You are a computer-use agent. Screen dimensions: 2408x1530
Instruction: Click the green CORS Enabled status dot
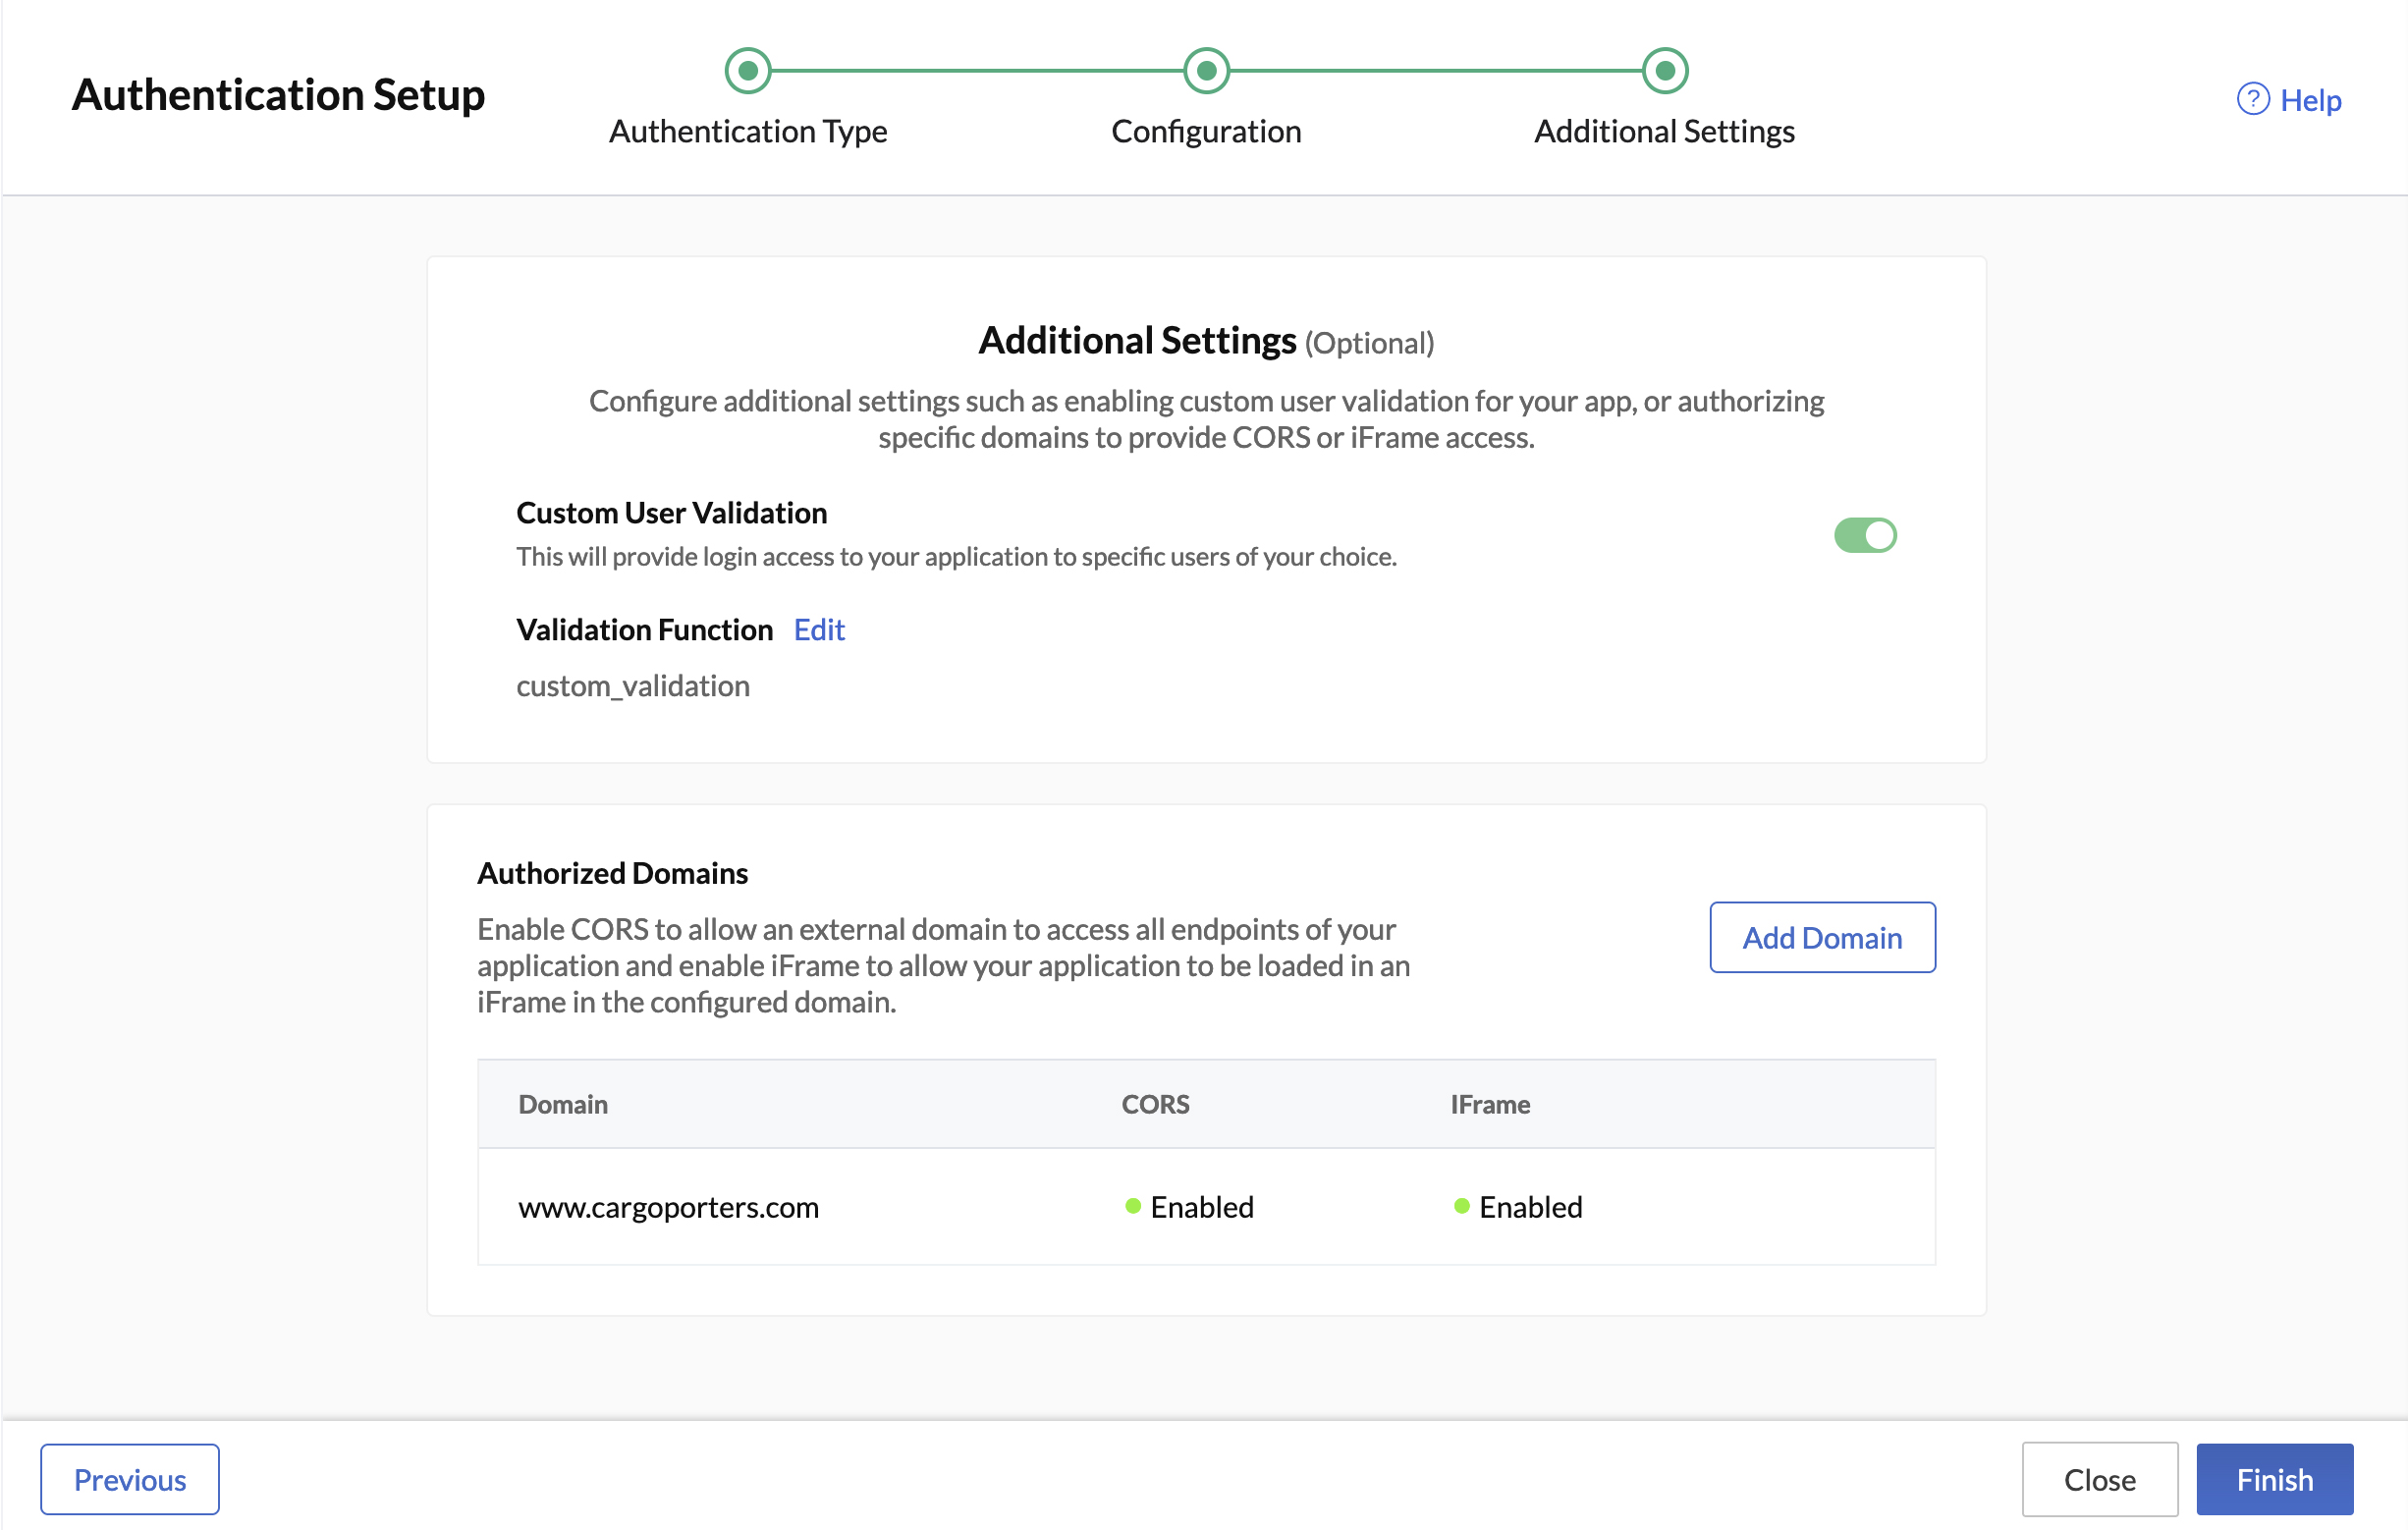(x=1132, y=1206)
